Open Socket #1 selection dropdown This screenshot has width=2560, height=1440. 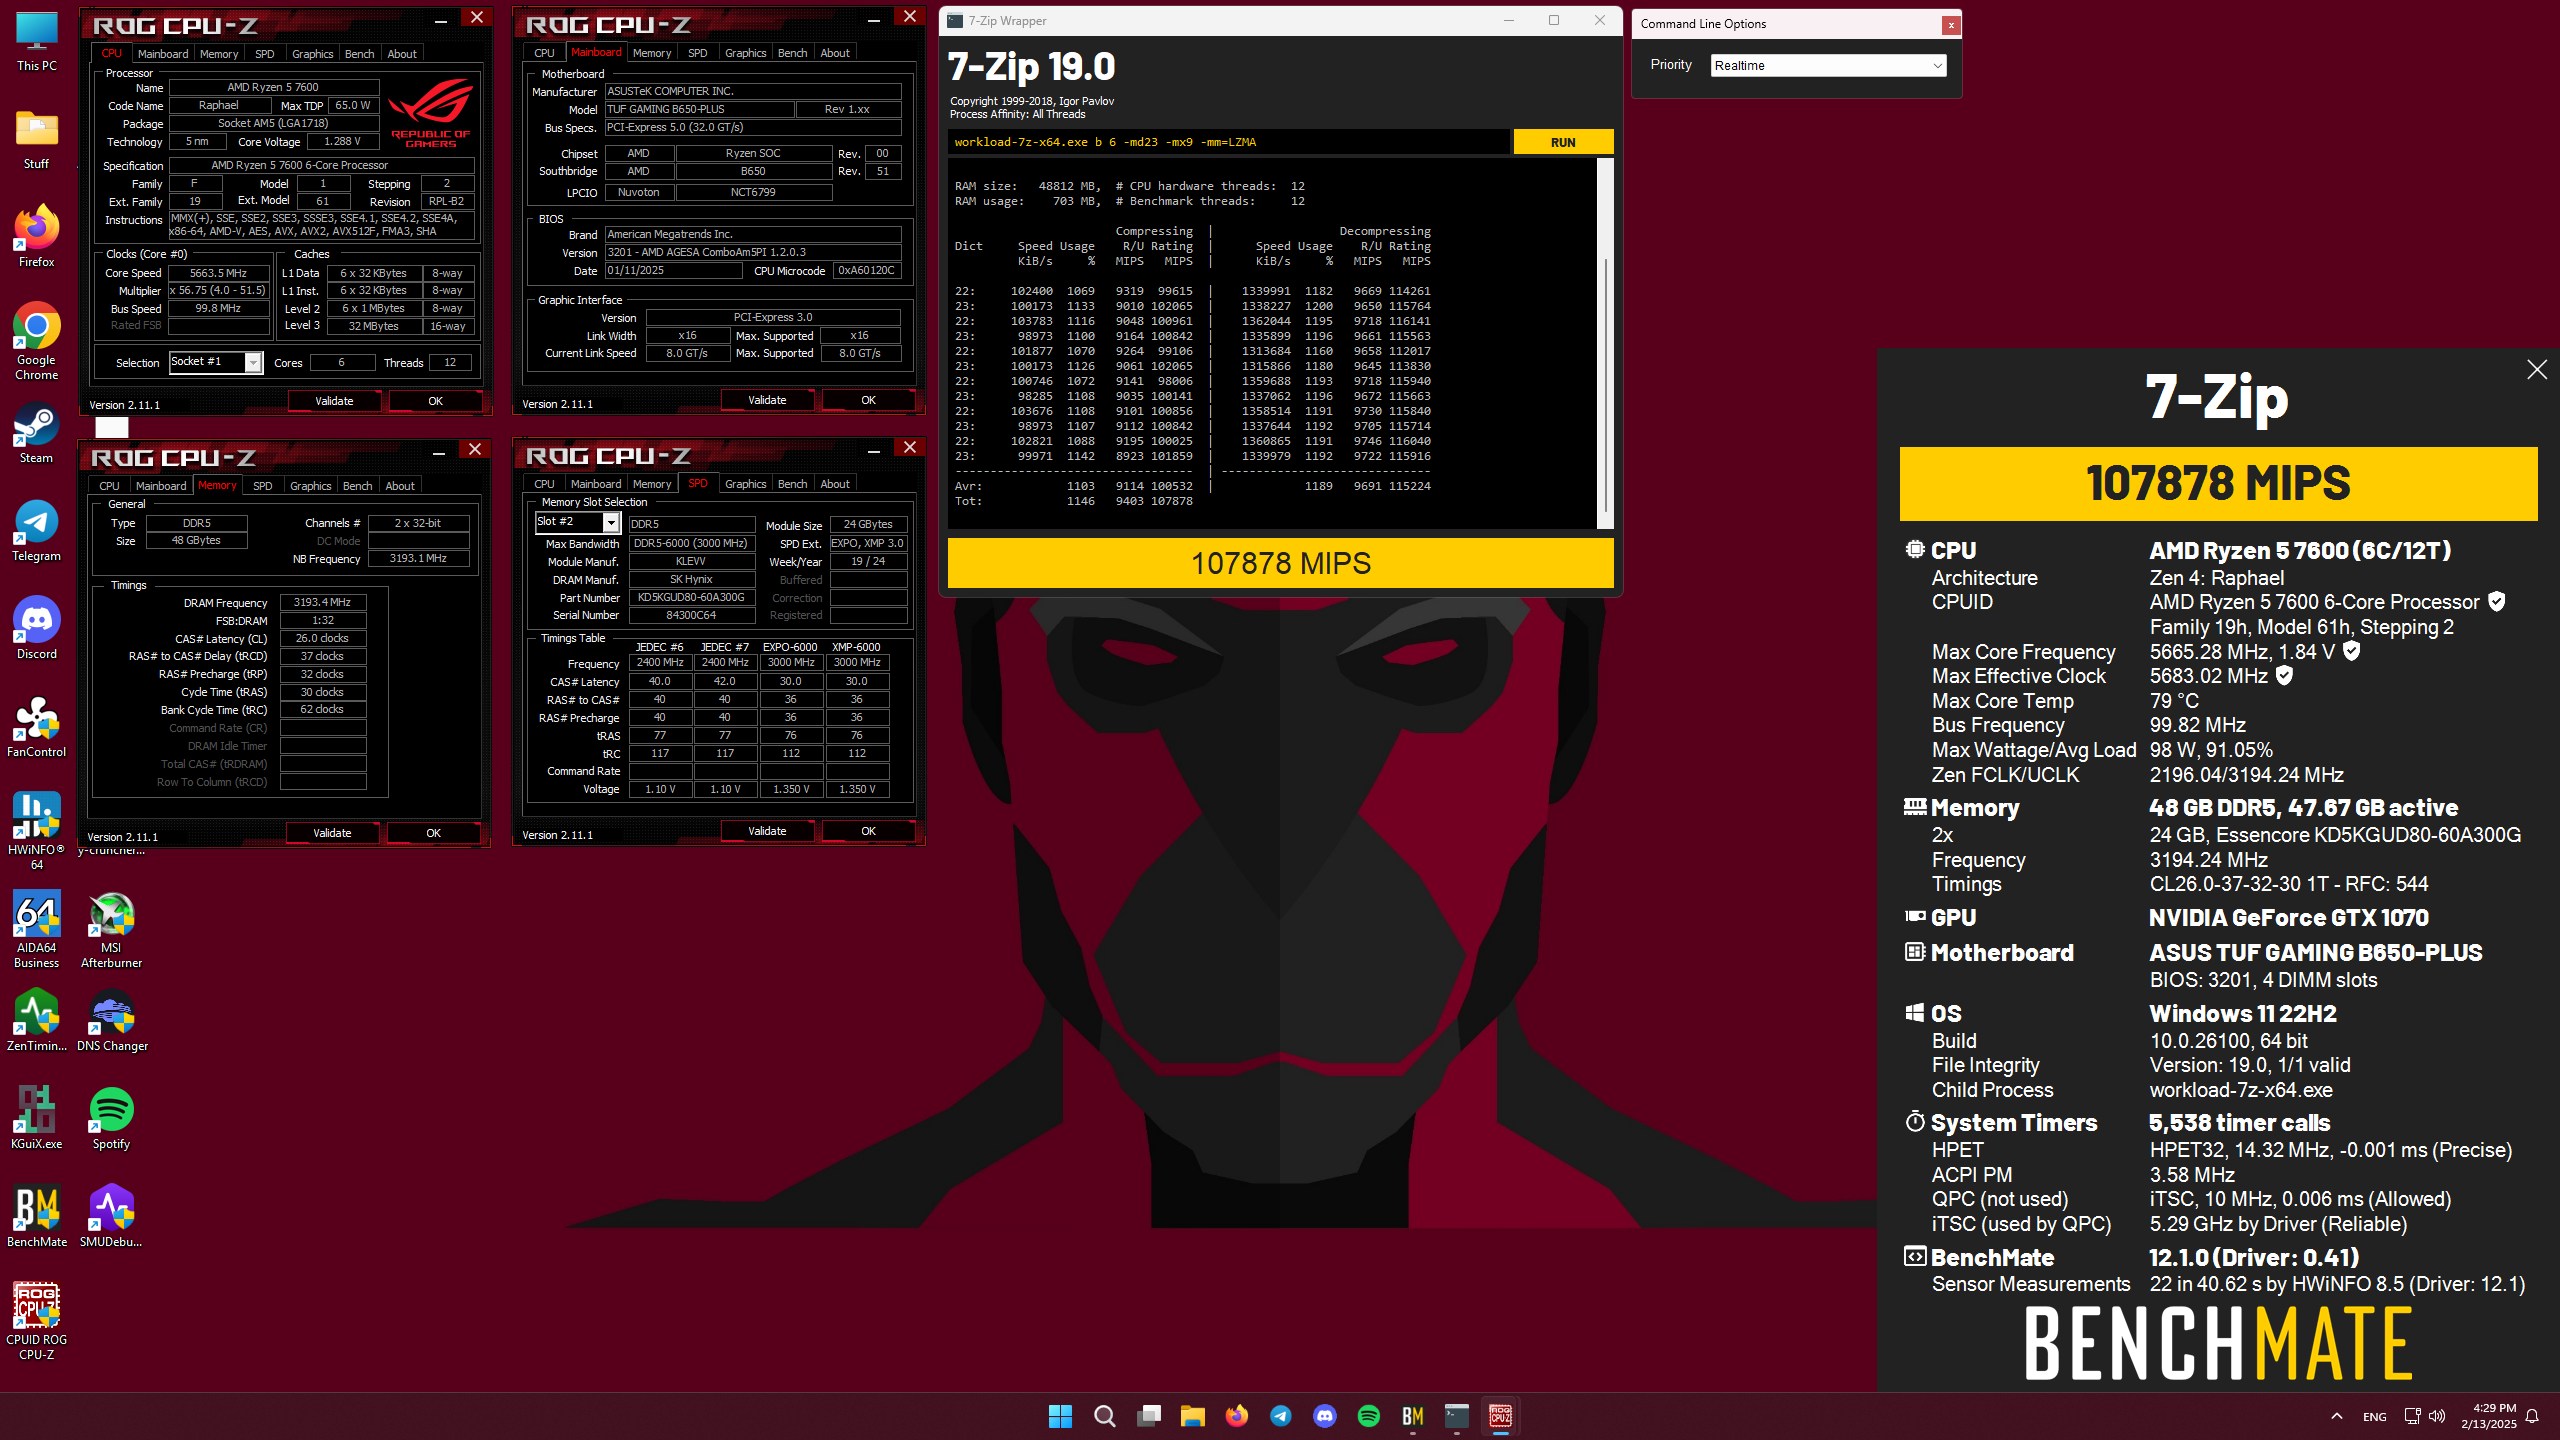(215, 362)
